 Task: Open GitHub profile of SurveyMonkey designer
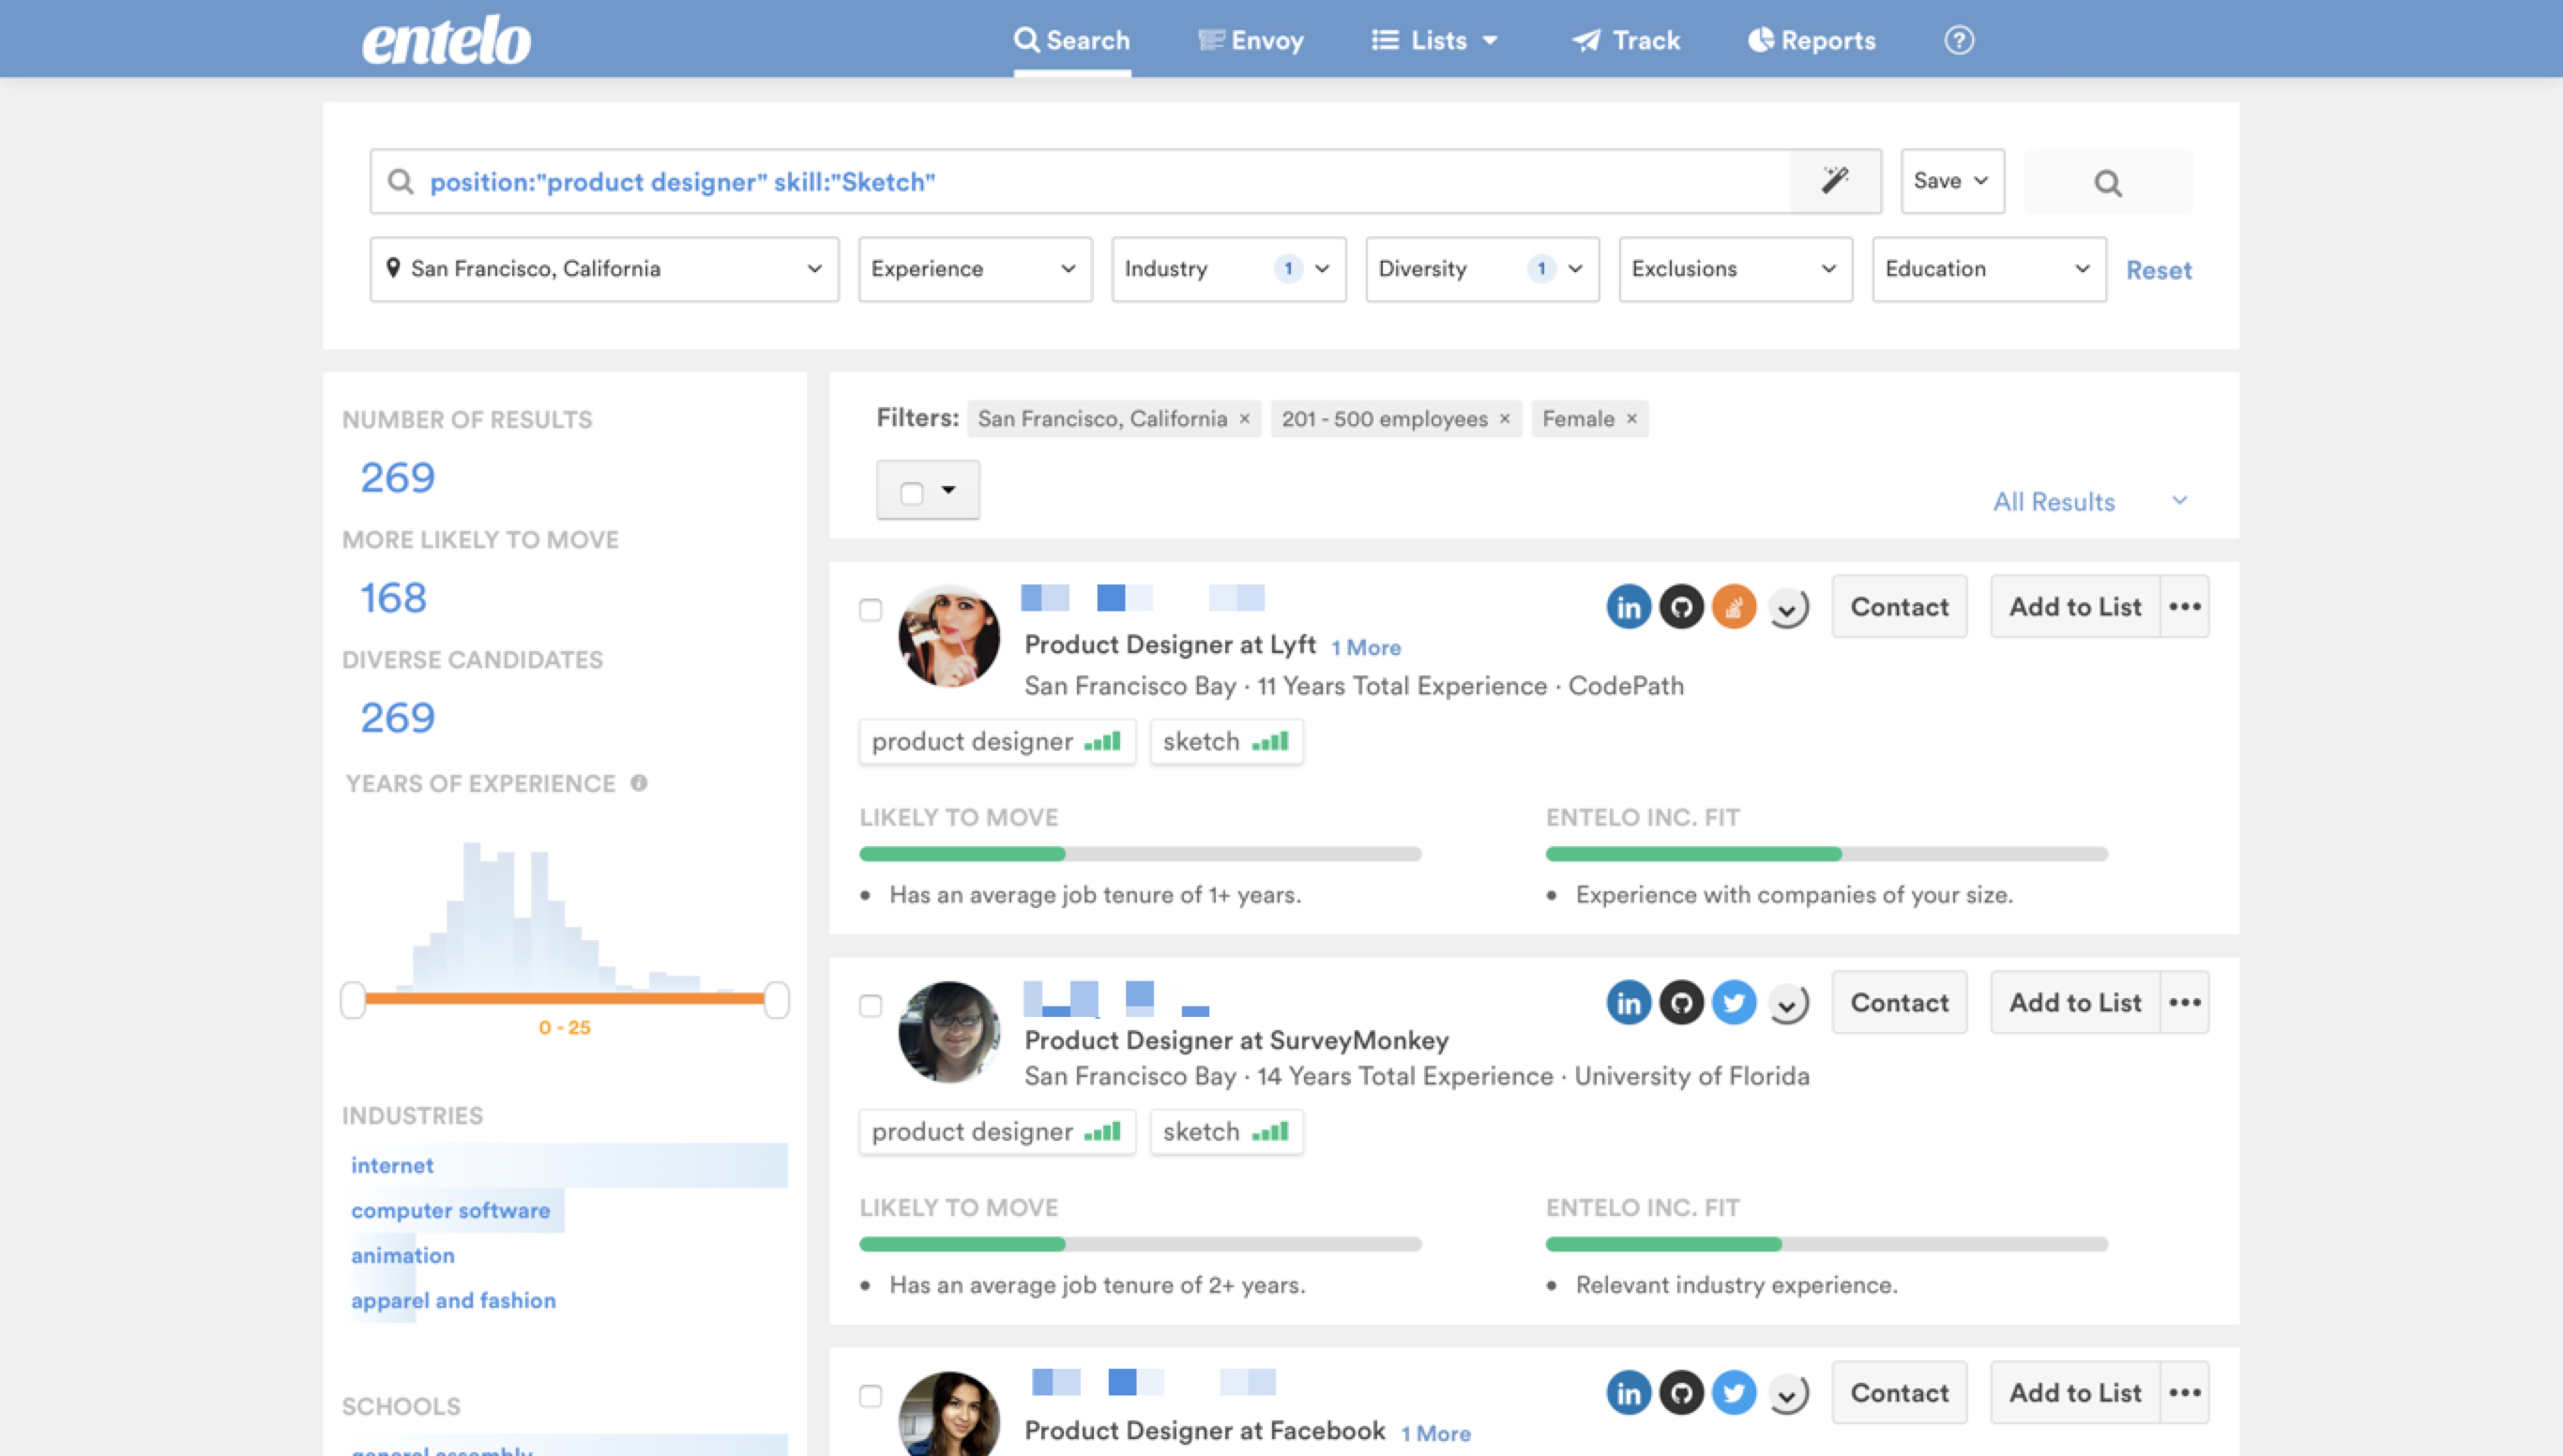click(x=1681, y=1002)
